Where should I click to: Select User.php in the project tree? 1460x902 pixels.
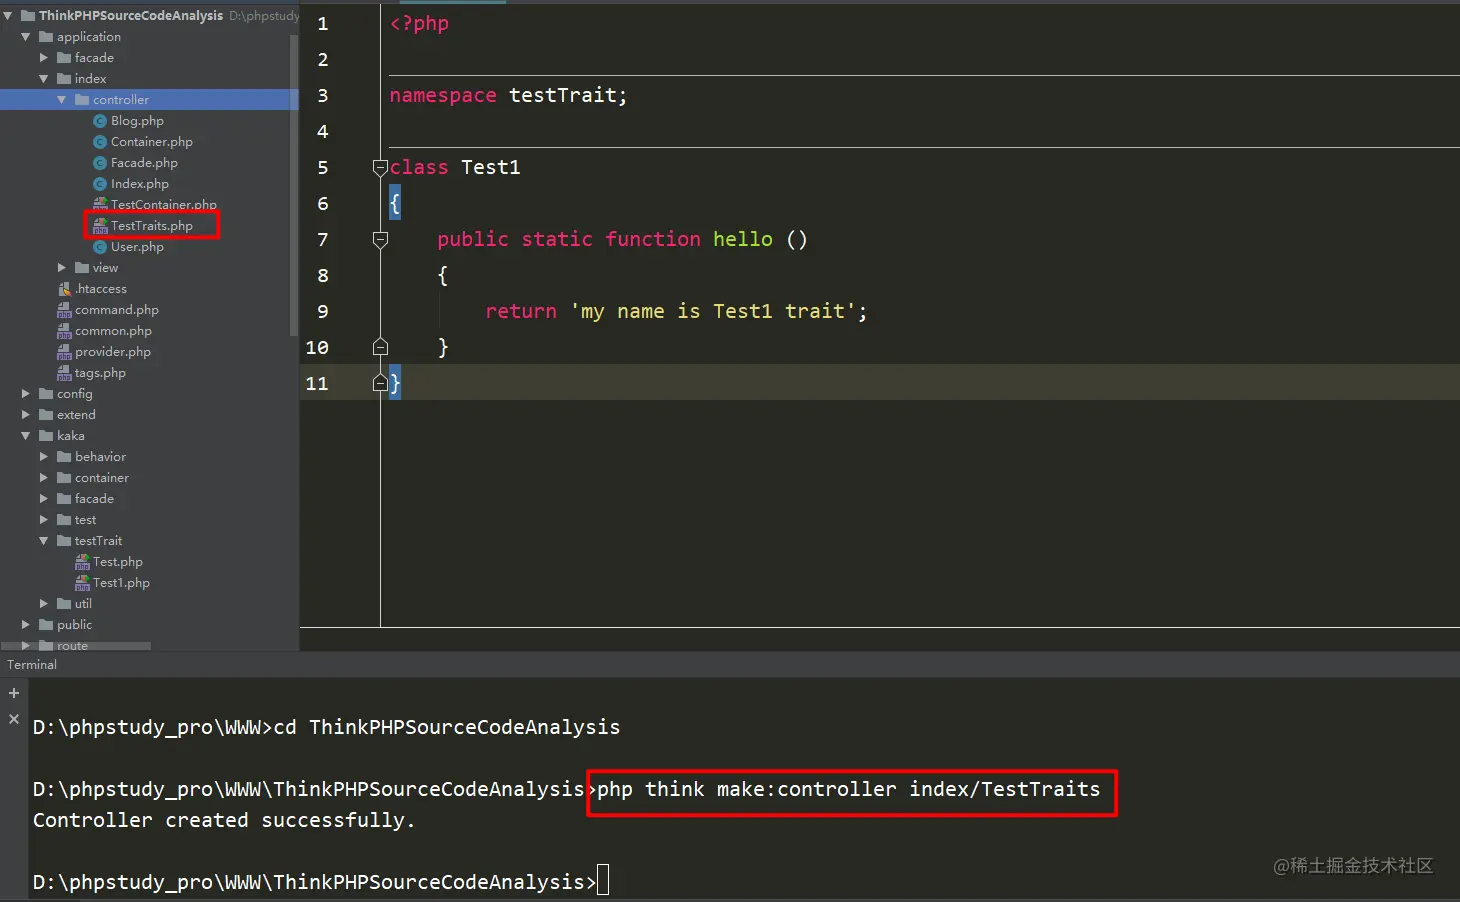coord(137,247)
